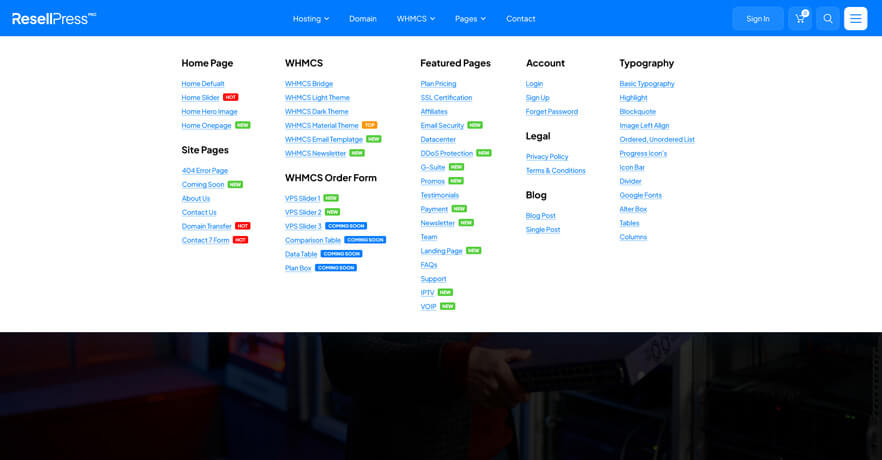Open DDoS Protection link

point(447,154)
